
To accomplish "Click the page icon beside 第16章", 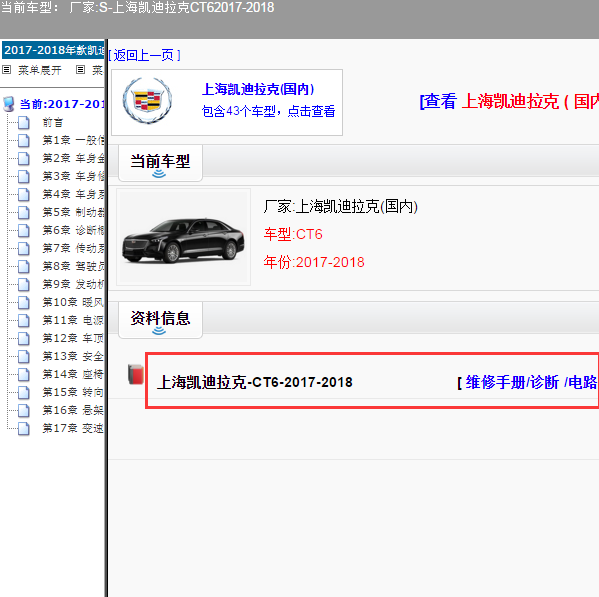I will [x=24, y=410].
